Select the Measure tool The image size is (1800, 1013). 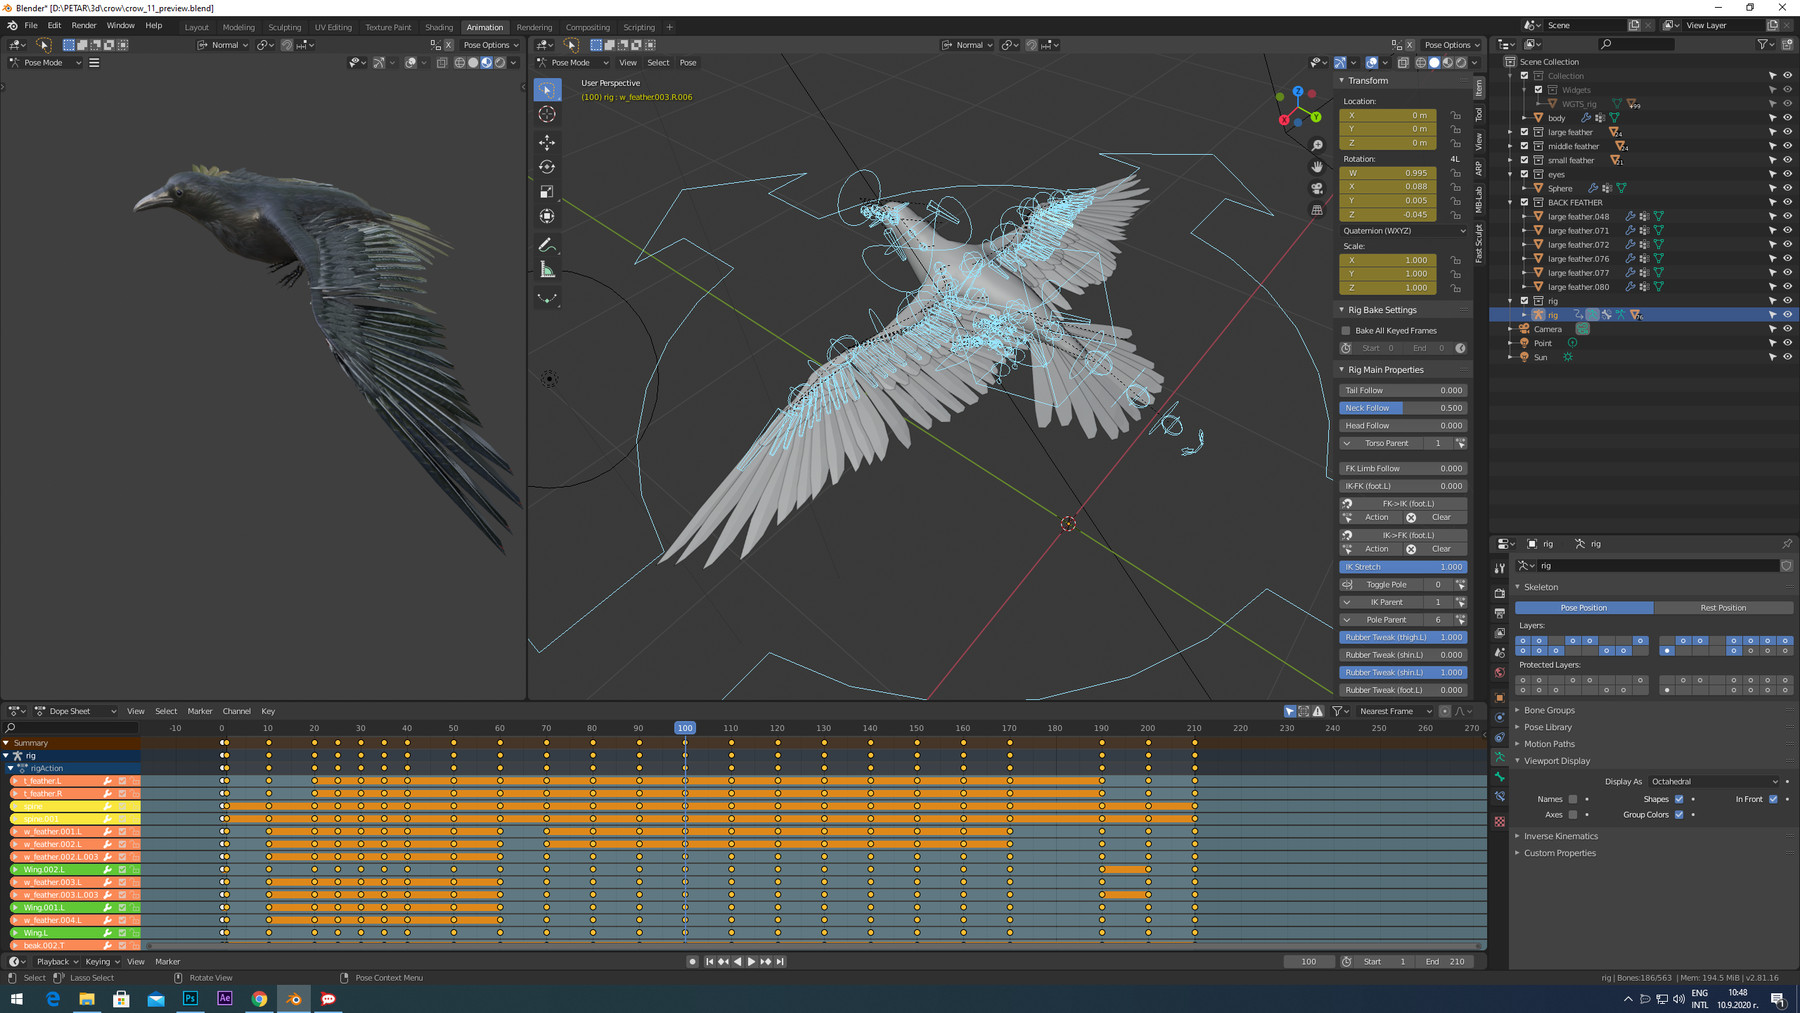click(547, 270)
